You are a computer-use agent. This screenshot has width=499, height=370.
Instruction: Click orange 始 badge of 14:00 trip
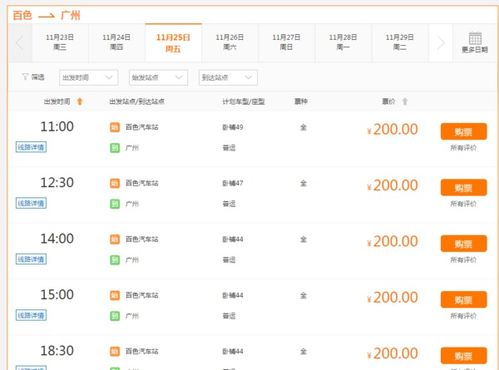(x=115, y=239)
